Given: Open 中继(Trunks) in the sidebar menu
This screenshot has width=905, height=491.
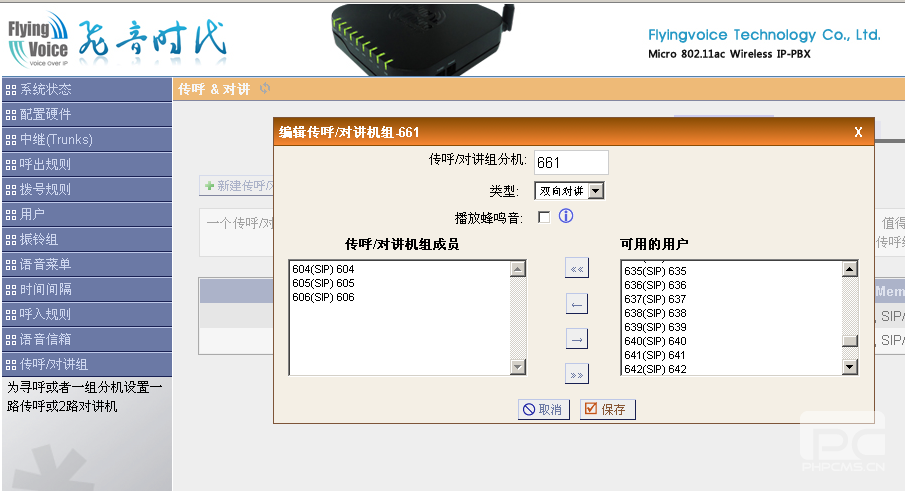Looking at the screenshot, I should point(86,139).
